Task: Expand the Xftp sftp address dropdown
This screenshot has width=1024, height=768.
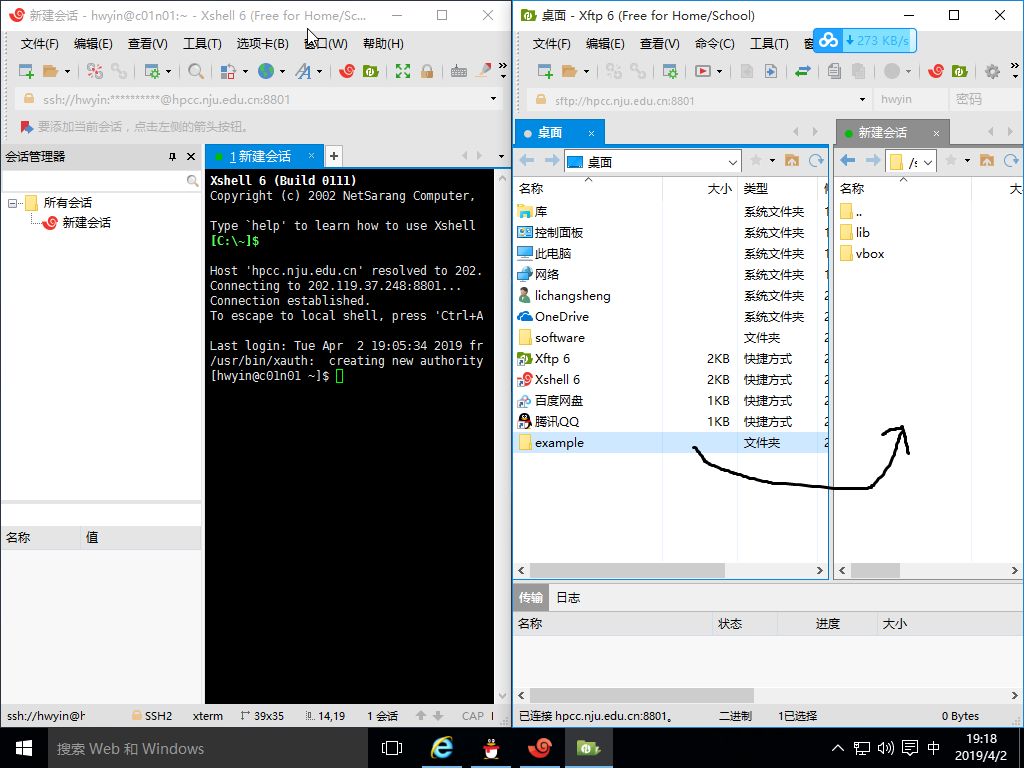Action: click(862, 100)
